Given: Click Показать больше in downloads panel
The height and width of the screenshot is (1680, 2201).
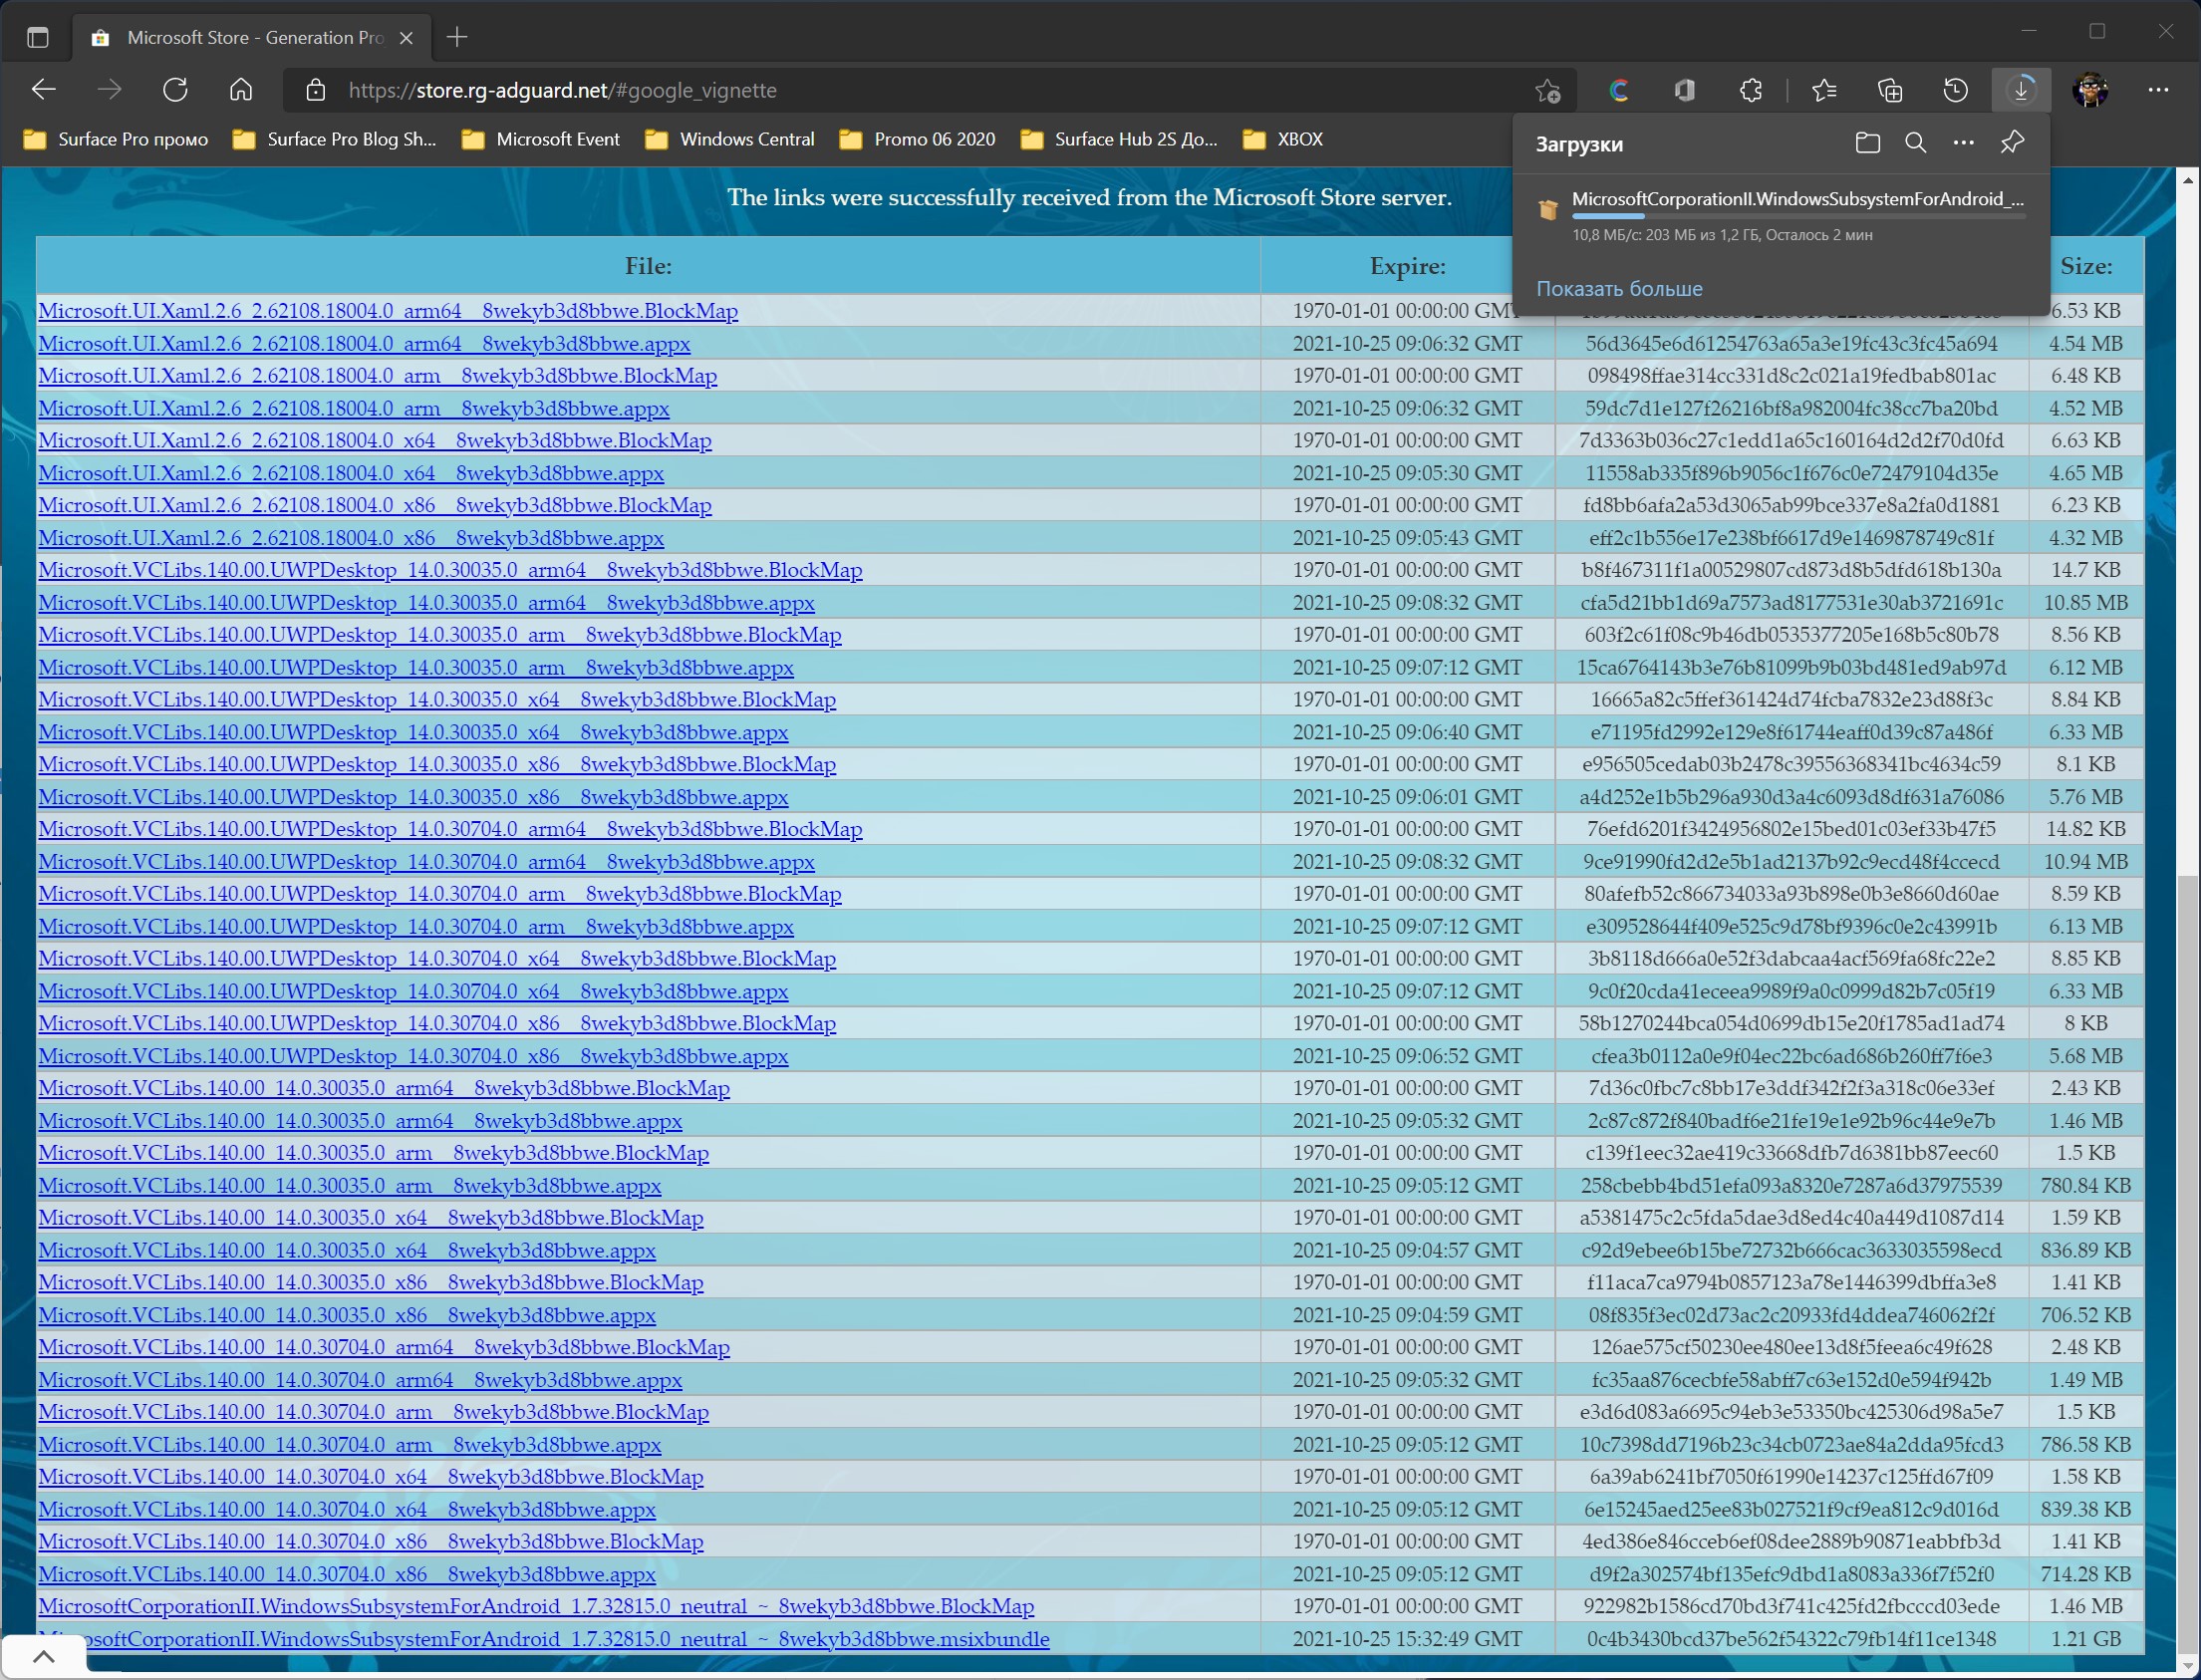Looking at the screenshot, I should [1619, 289].
